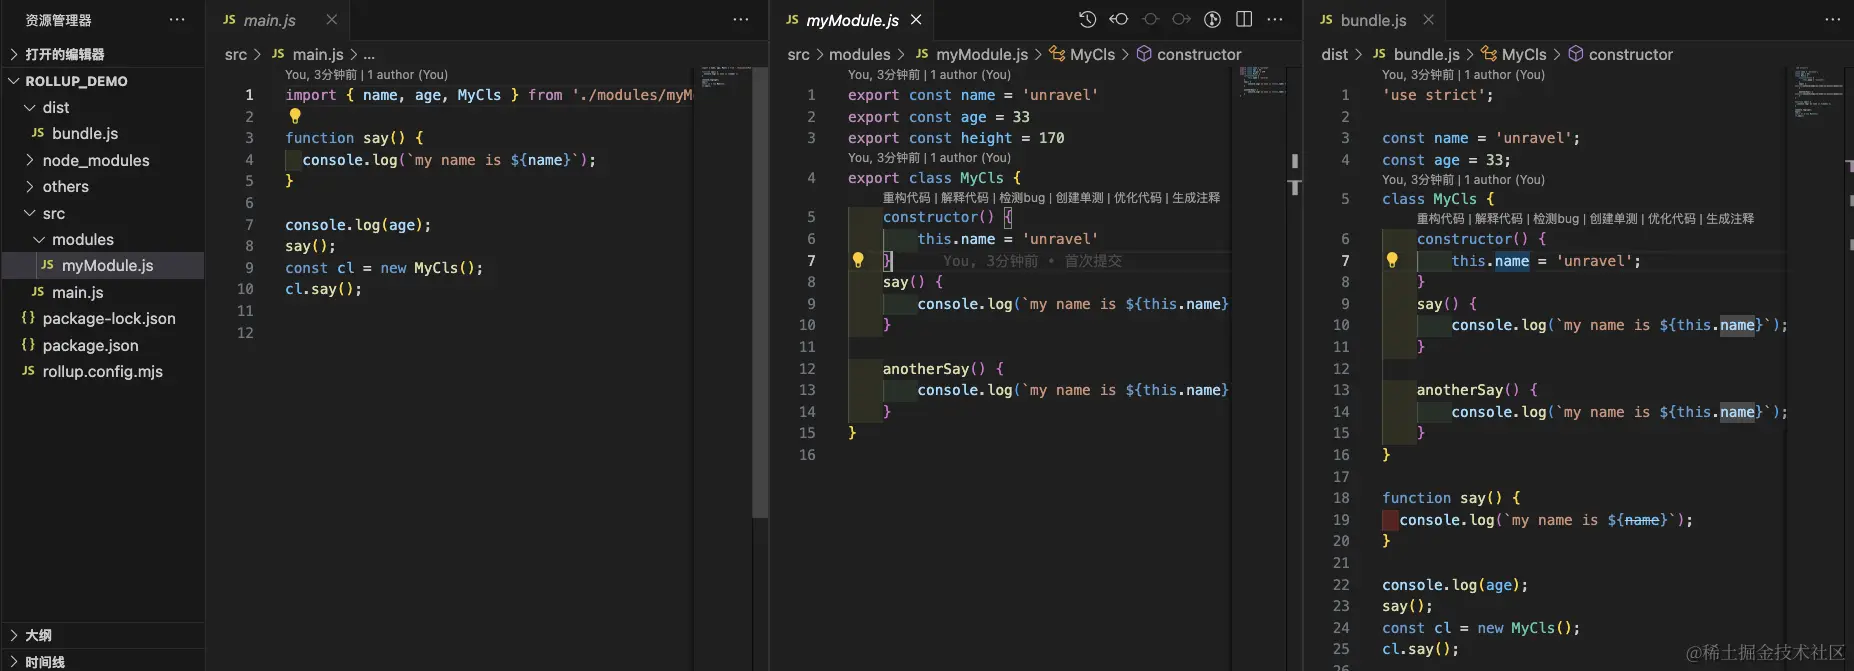Click MyCls breadcrumb in bundle.js editor
This screenshot has width=1854, height=671.
click(x=1524, y=54)
